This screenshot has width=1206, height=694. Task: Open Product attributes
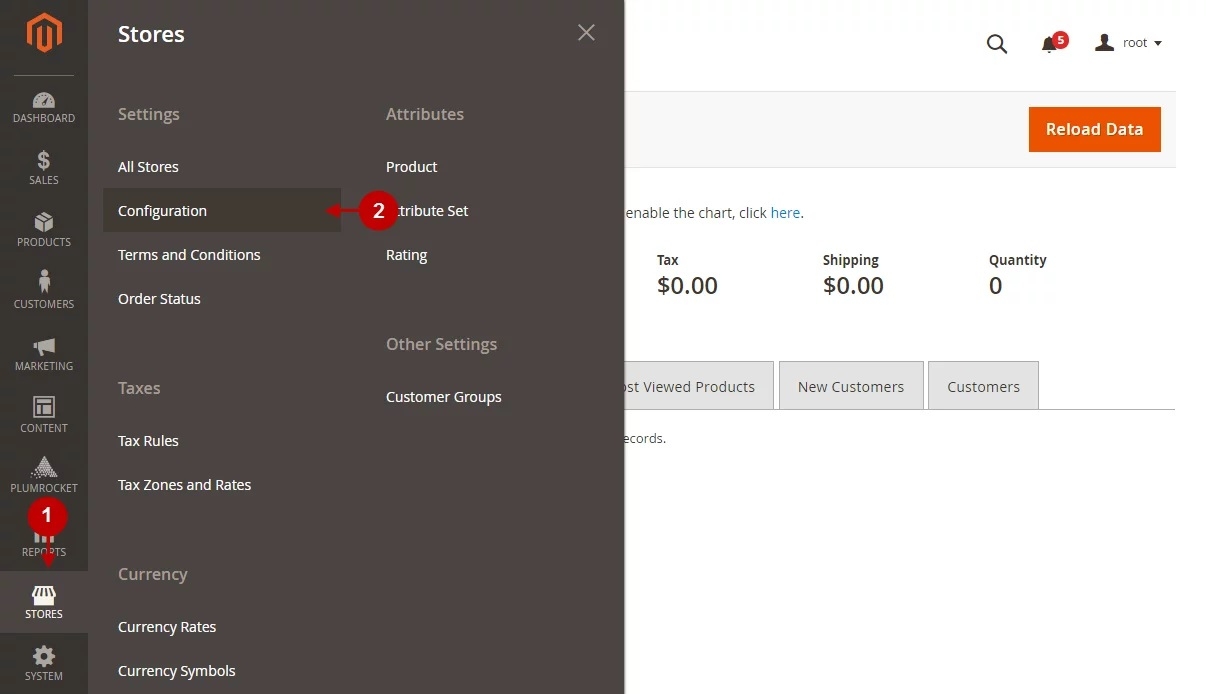click(x=412, y=167)
